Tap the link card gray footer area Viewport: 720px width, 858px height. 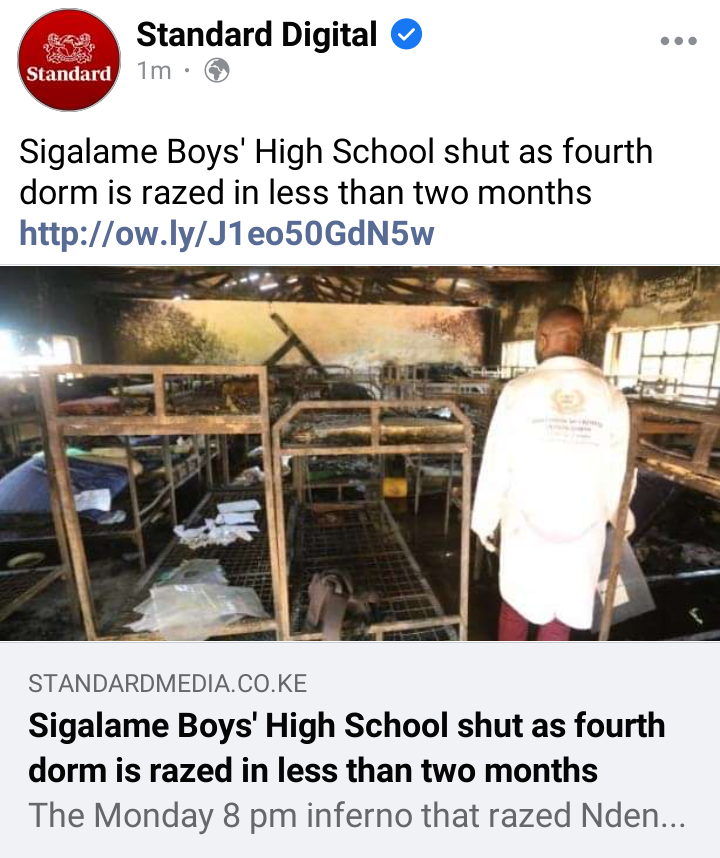click(360, 750)
